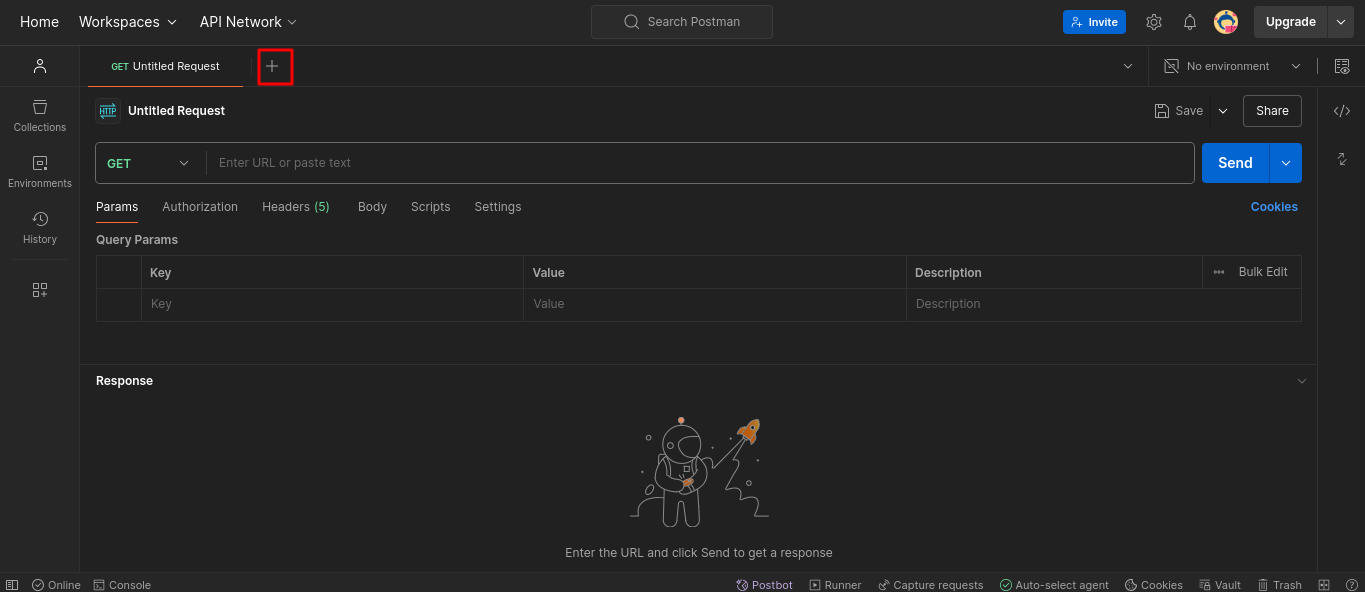Viewport: 1365px width, 592px height.
Task: Click the Query Params heading
Action: click(137, 240)
